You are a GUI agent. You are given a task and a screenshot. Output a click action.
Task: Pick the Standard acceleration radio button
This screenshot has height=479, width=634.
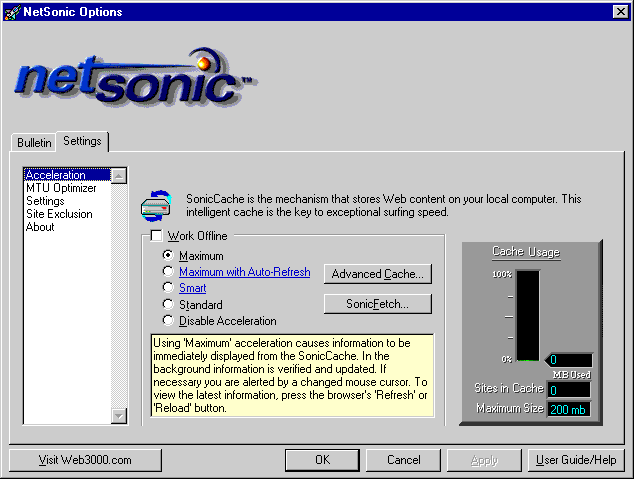168,304
